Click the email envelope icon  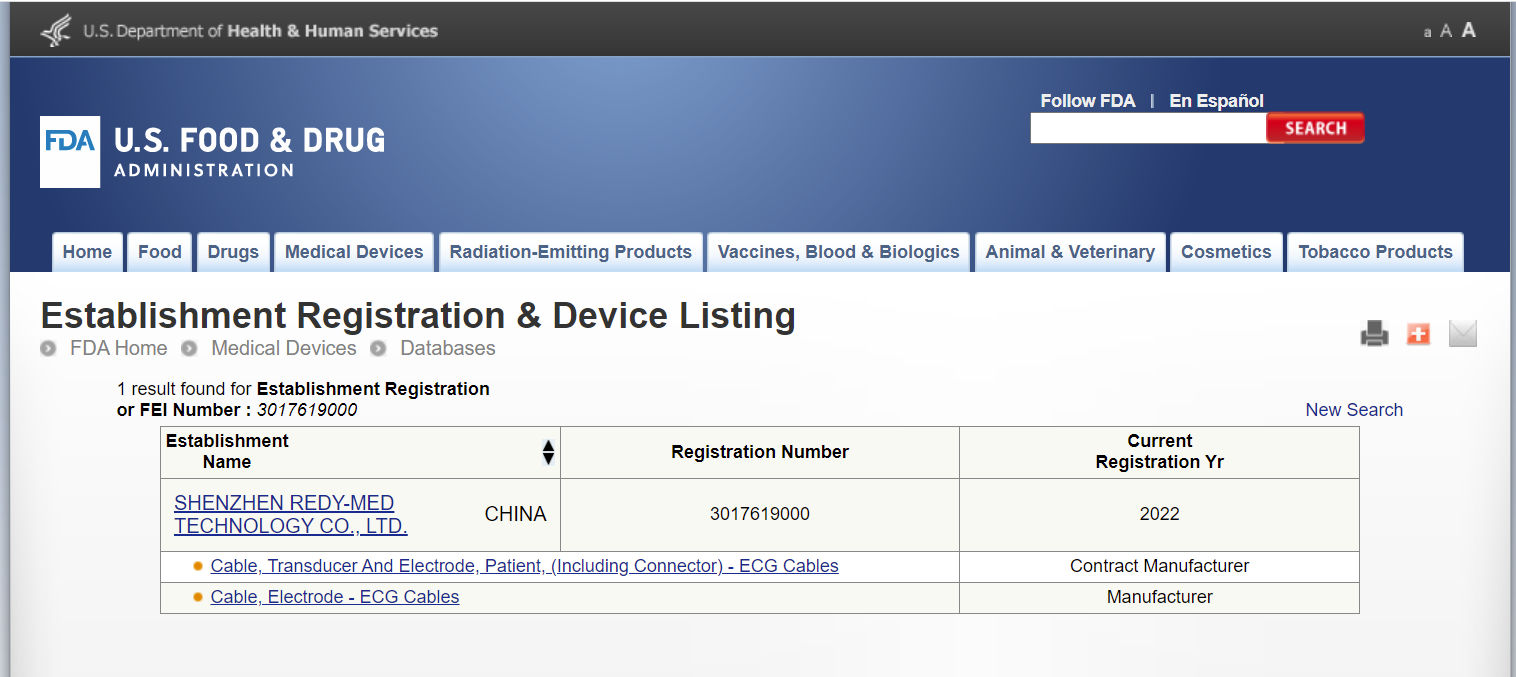(1462, 334)
